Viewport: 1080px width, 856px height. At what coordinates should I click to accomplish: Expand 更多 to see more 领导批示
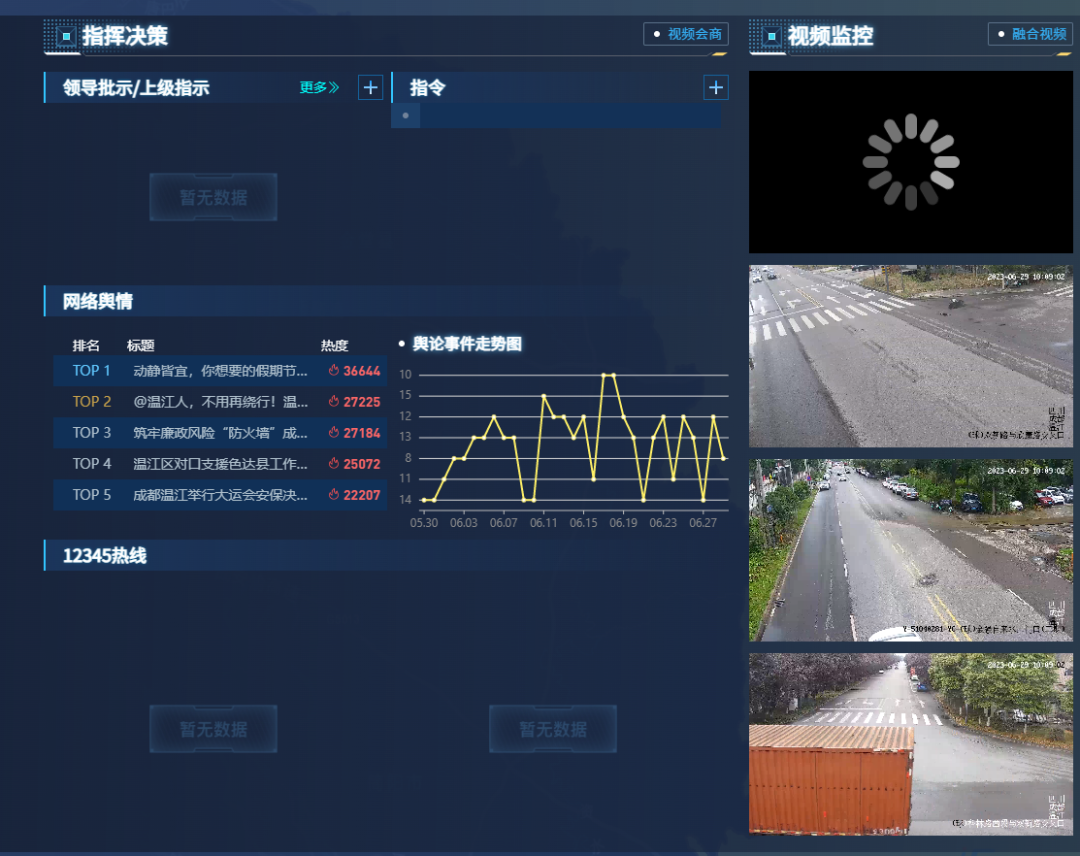(x=319, y=88)
